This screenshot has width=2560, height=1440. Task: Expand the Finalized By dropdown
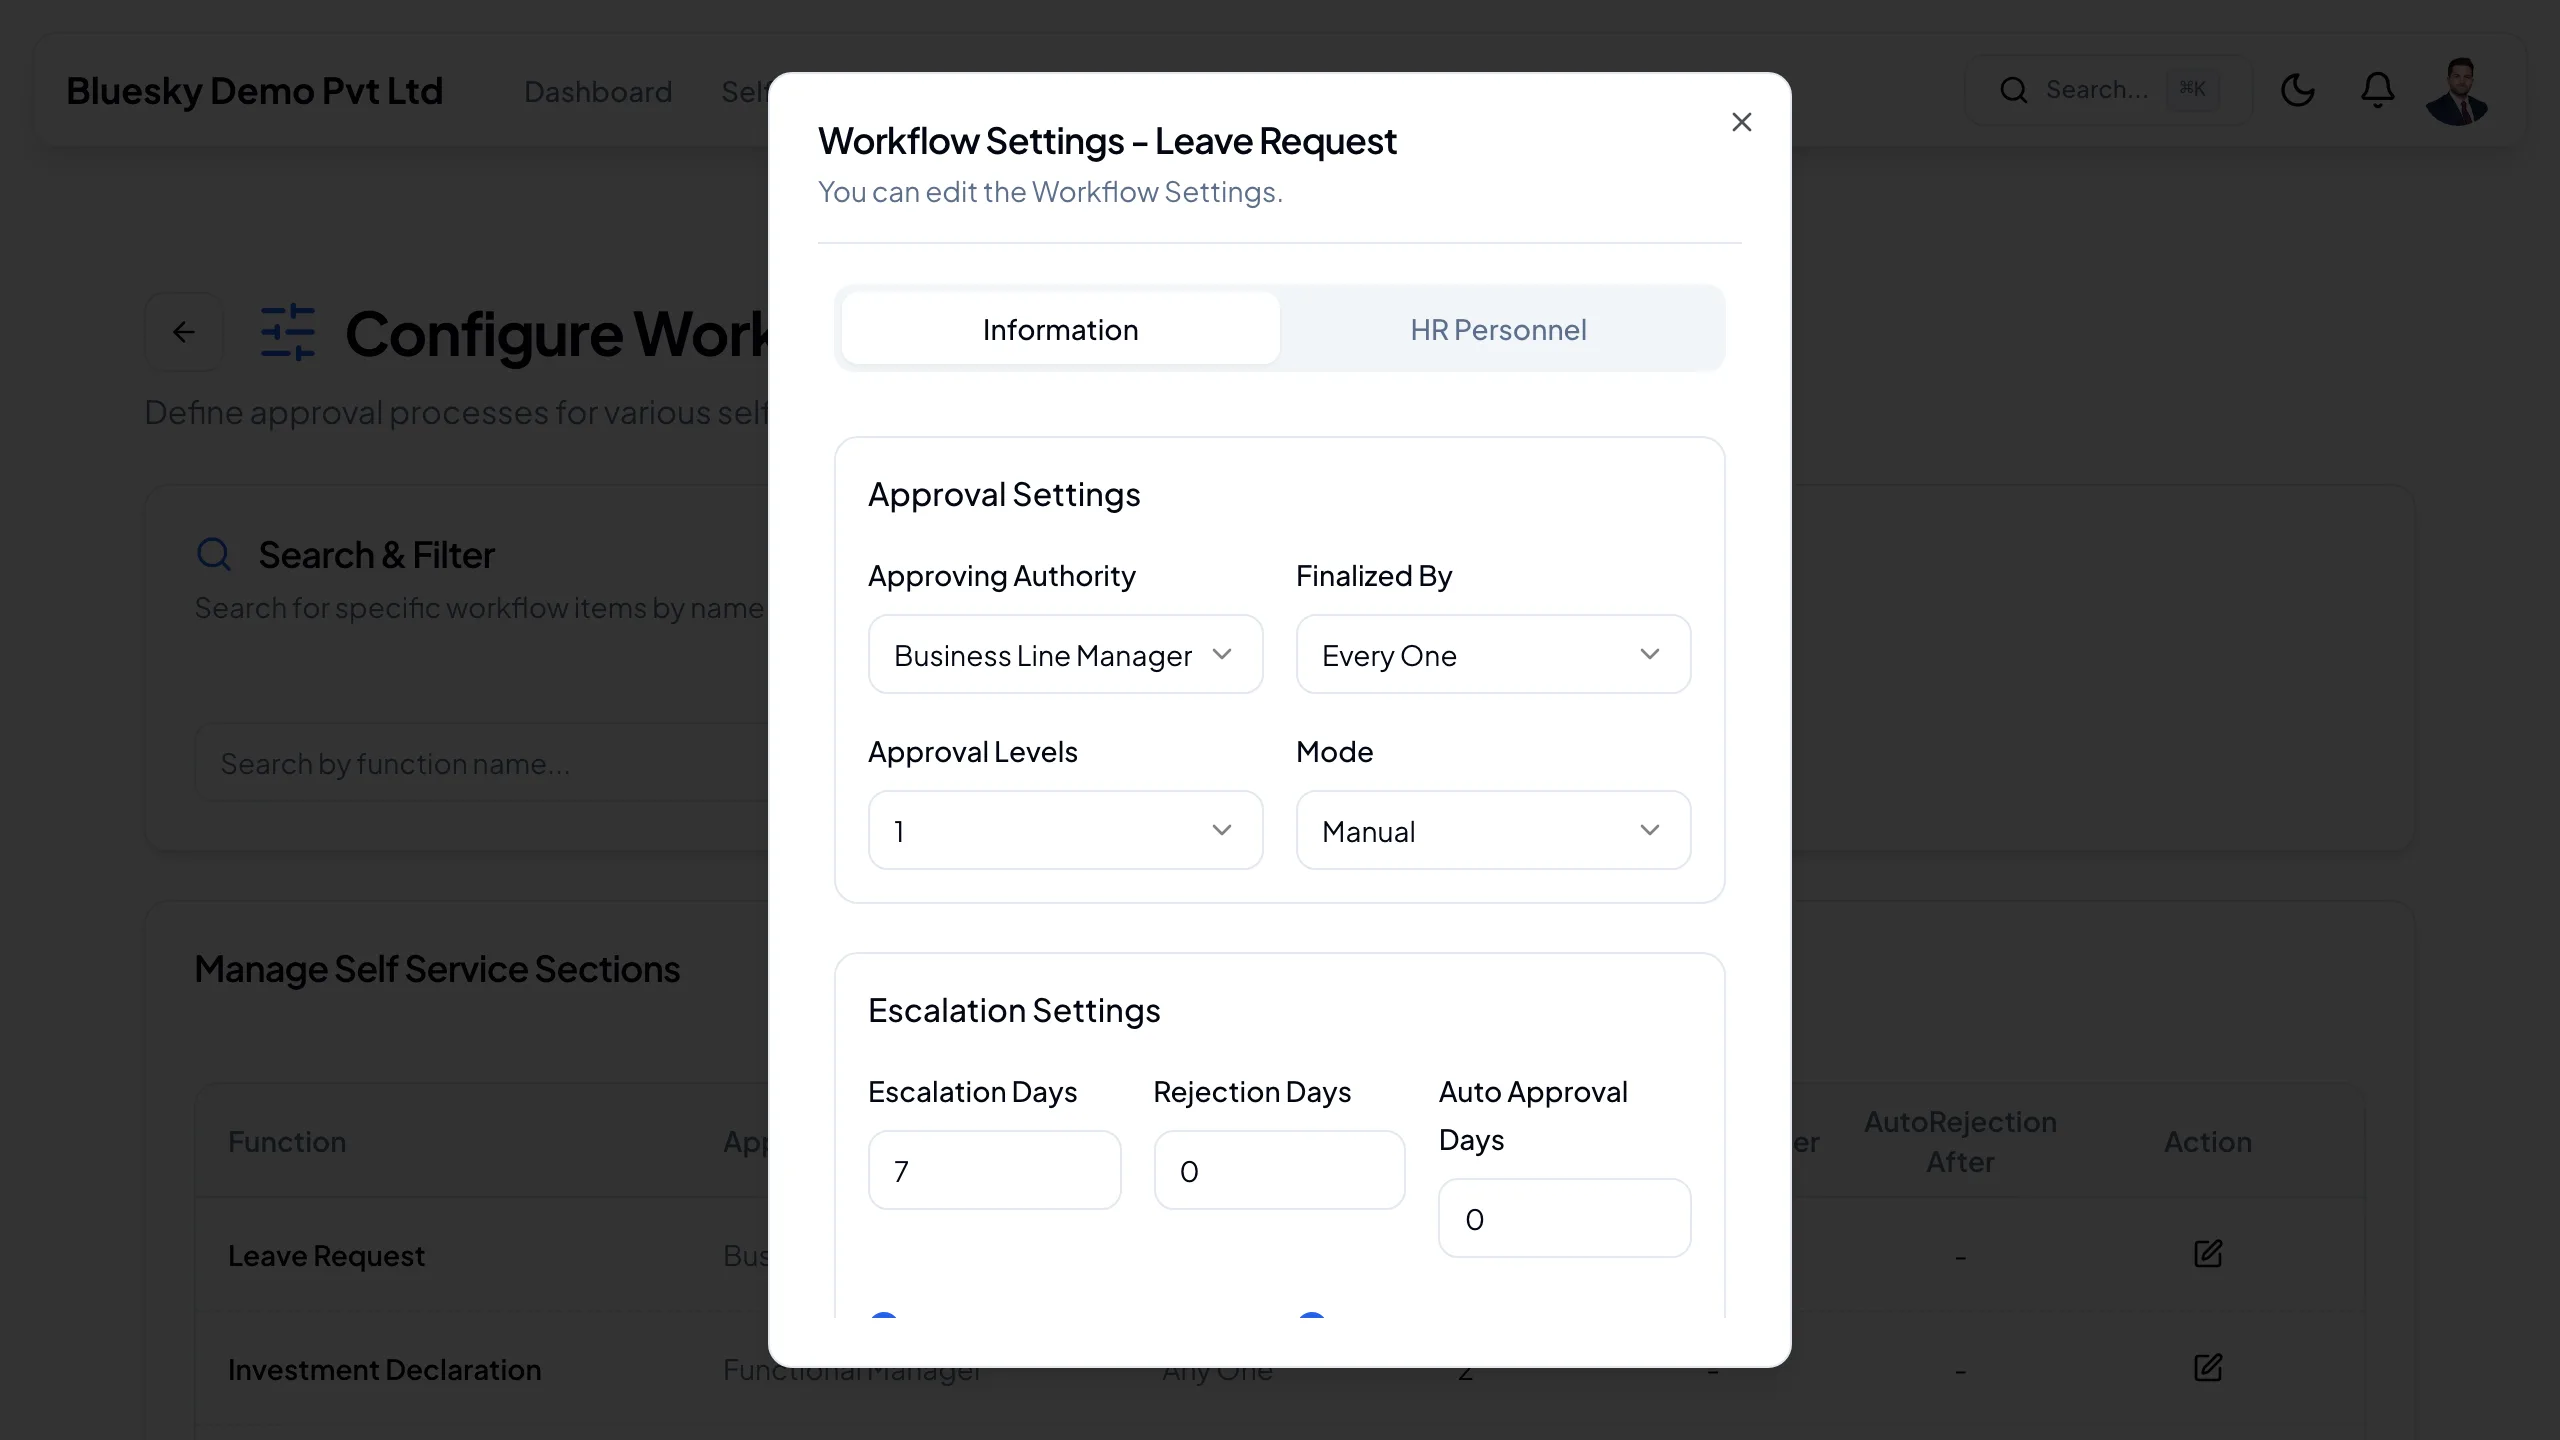coord(1493,655)
